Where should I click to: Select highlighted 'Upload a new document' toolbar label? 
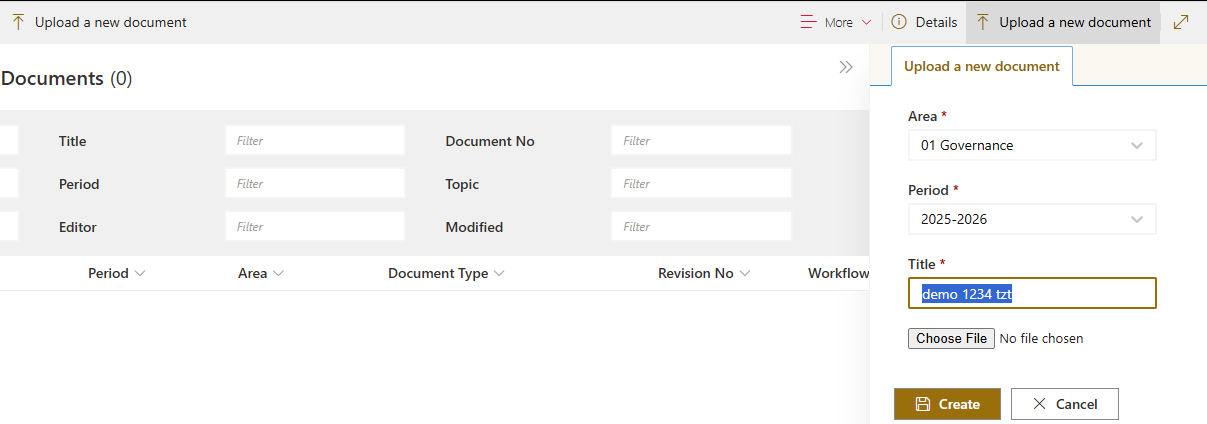pos(1075,22)
